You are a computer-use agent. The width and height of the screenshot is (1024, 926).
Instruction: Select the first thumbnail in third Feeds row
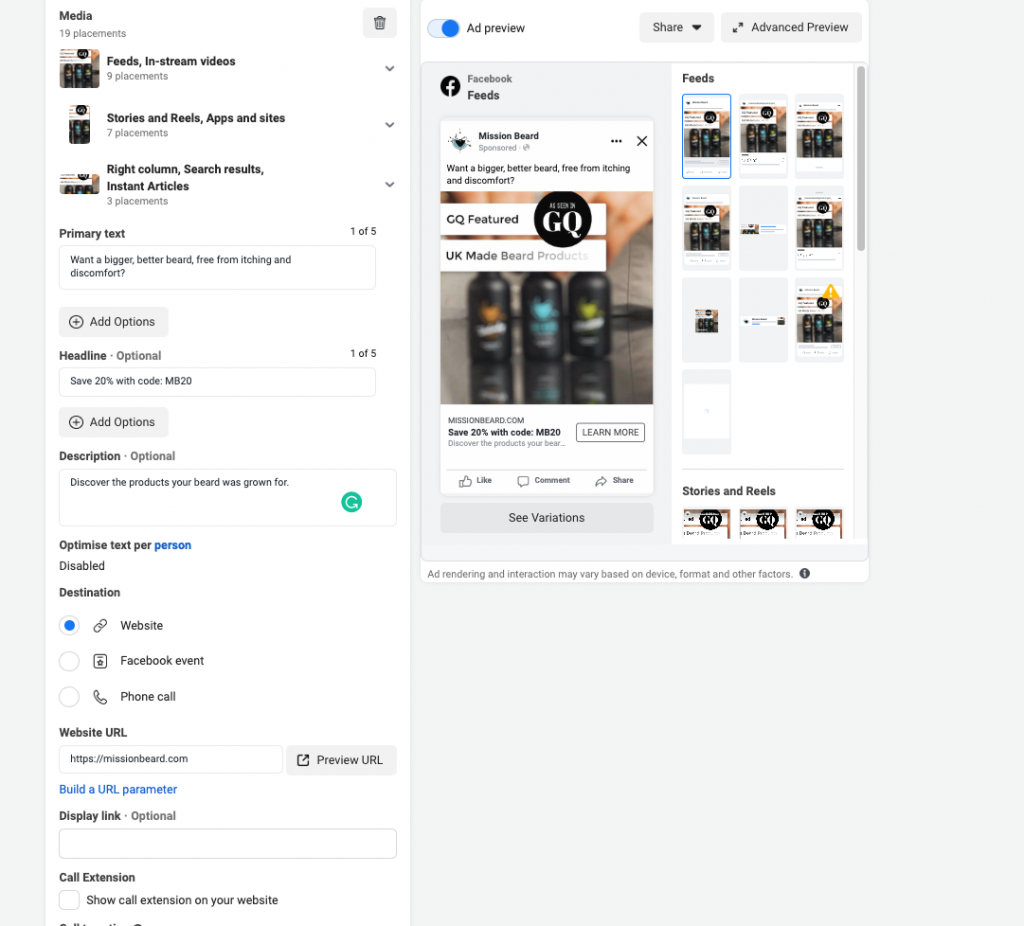click(x=707, y=320)
